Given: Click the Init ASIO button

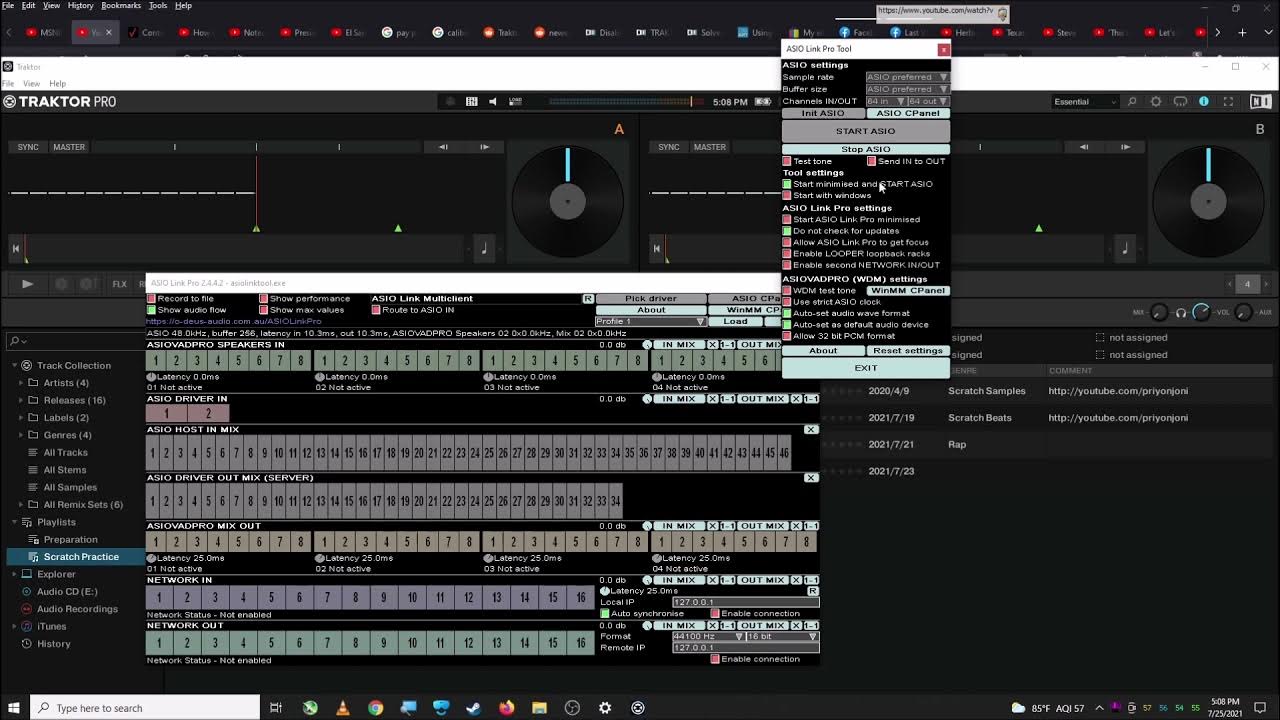Looking at the screenshot, I should (823, 113).
